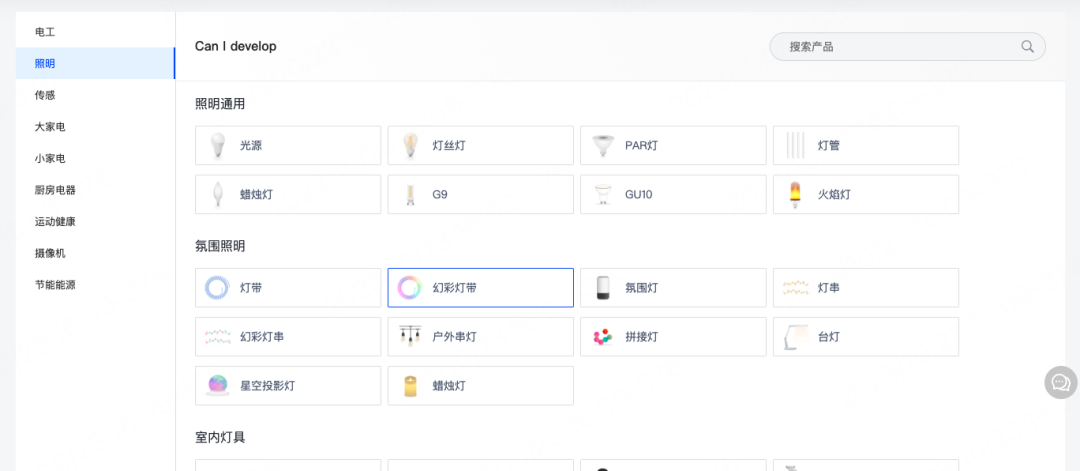Select the PAR灯 product label
1080x471 pixels.
coord(641,145)
